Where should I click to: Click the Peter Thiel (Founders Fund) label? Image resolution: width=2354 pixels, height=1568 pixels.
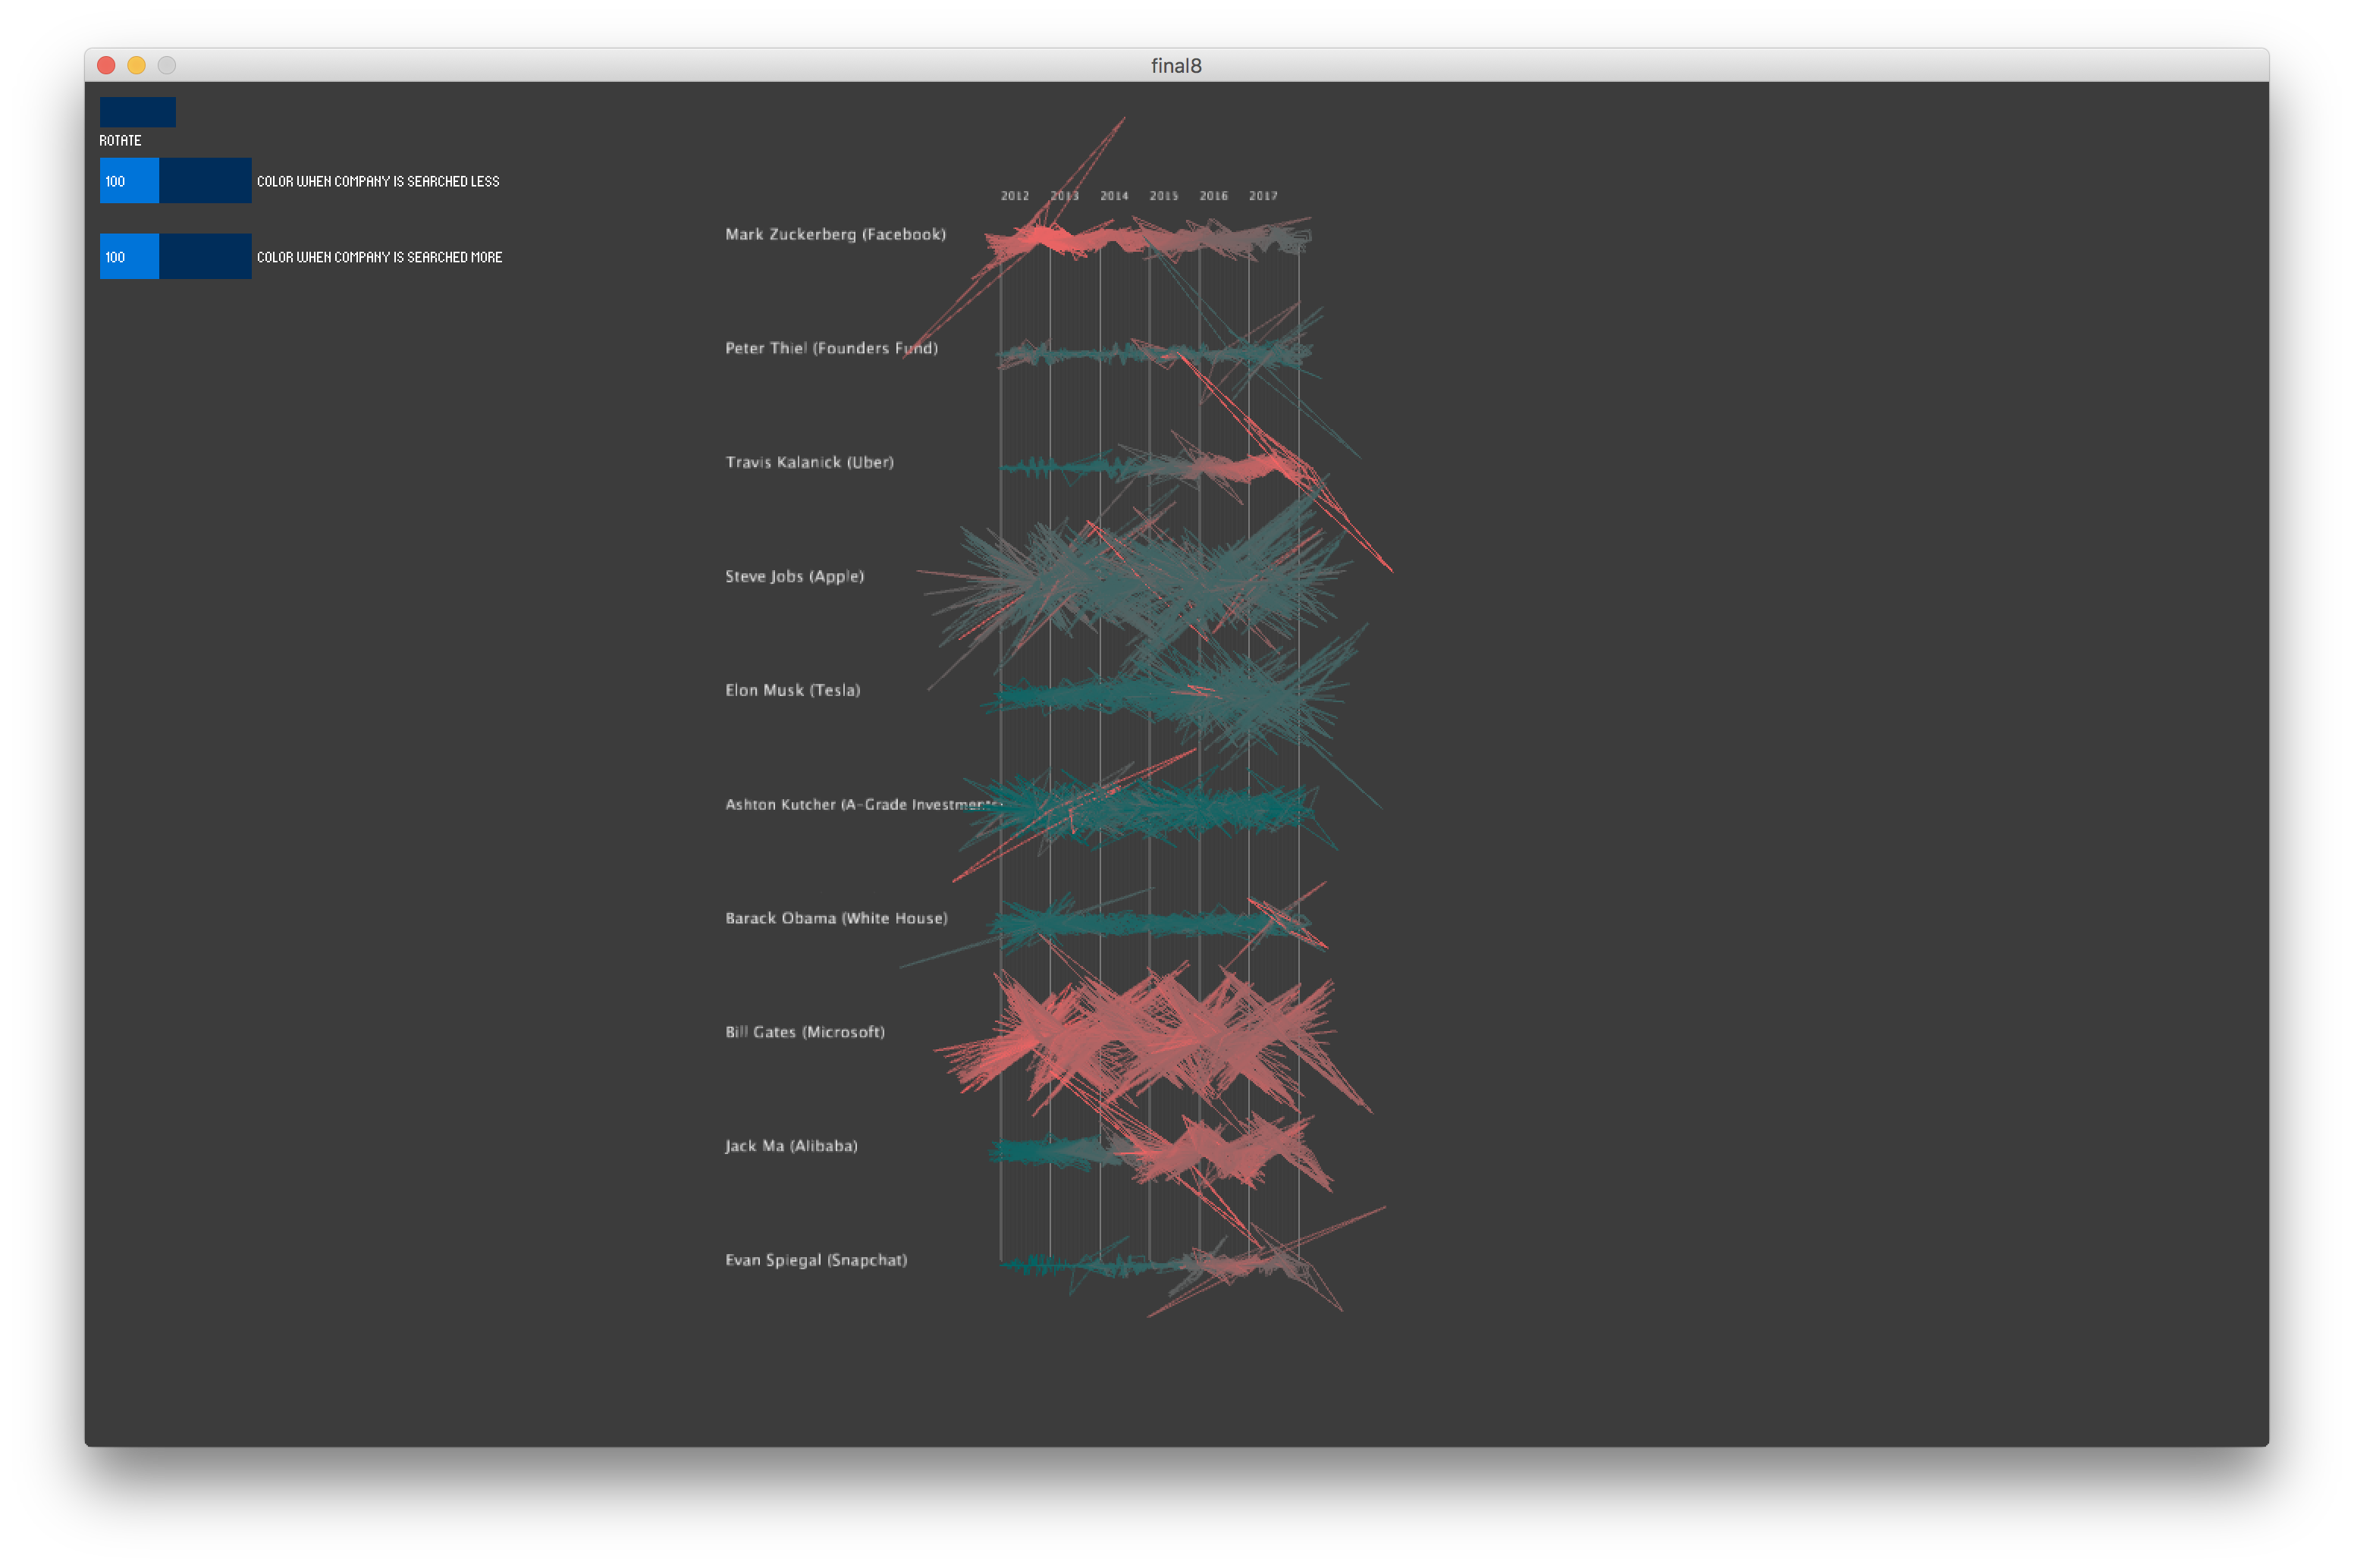coord(831,348)
